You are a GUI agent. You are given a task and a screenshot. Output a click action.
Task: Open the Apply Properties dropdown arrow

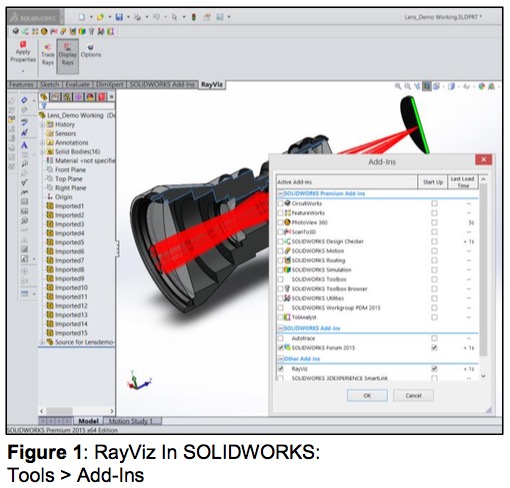[23, 71]
